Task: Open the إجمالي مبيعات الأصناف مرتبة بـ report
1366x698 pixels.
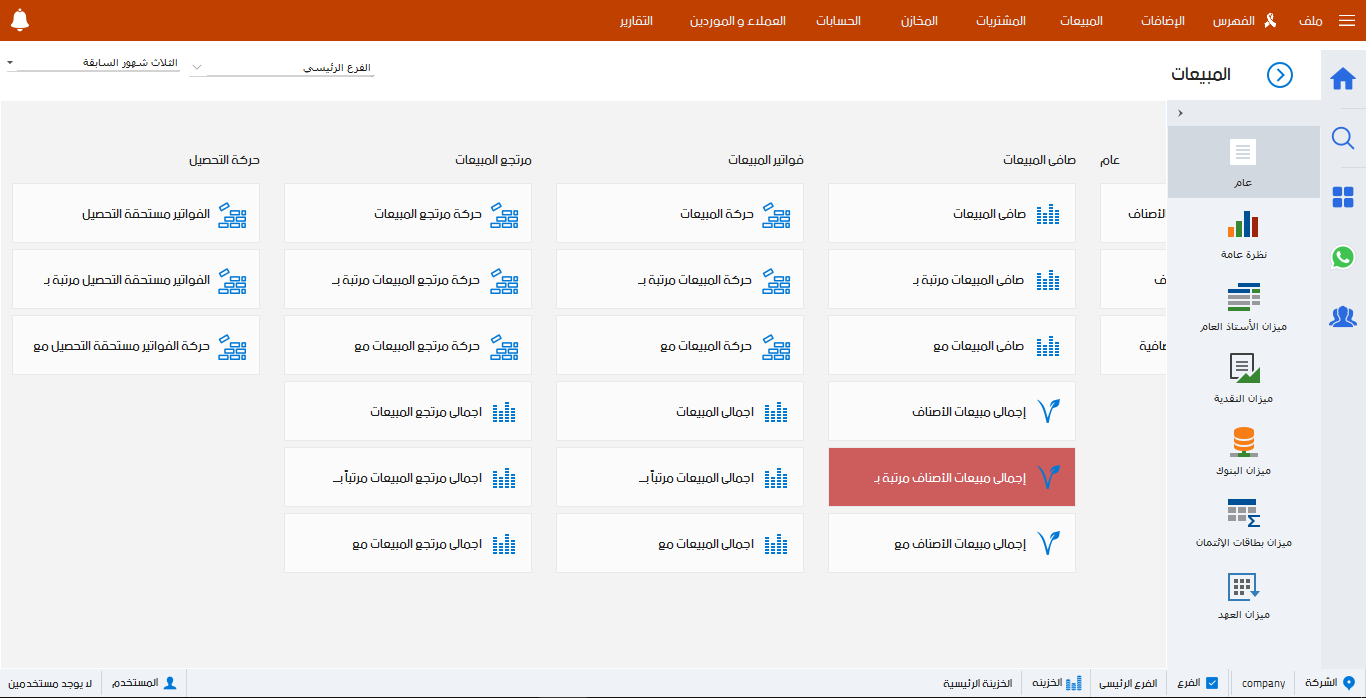Action: [x=951, y=477]
